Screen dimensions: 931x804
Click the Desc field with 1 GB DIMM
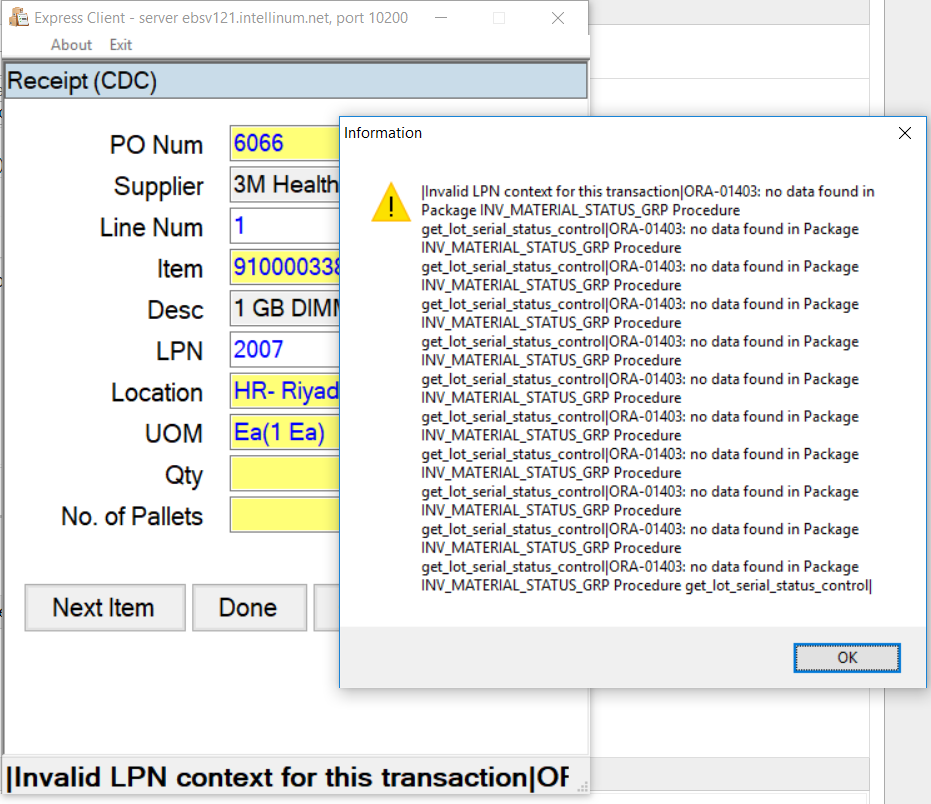click(x=284, y=309)
